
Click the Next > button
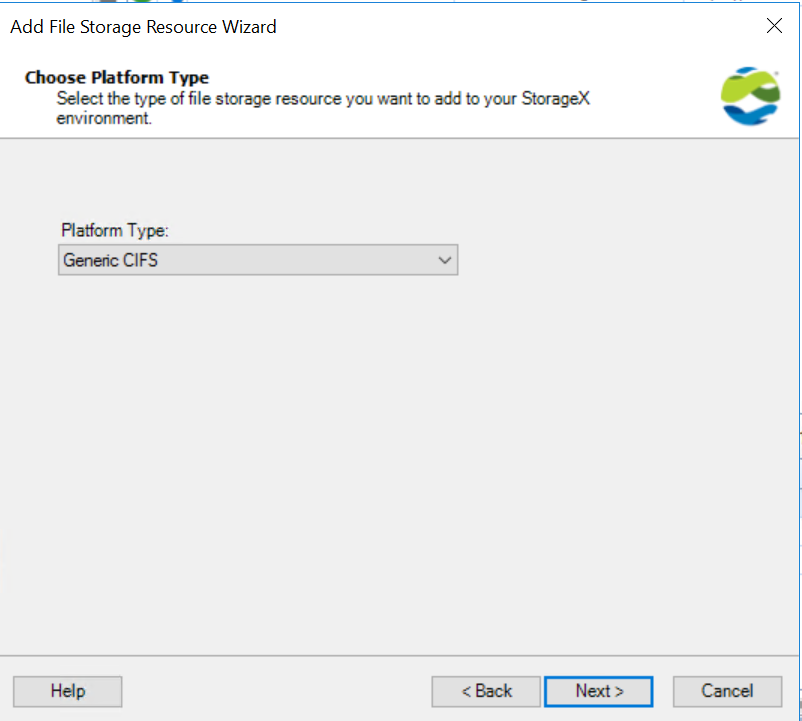(598, 691)
